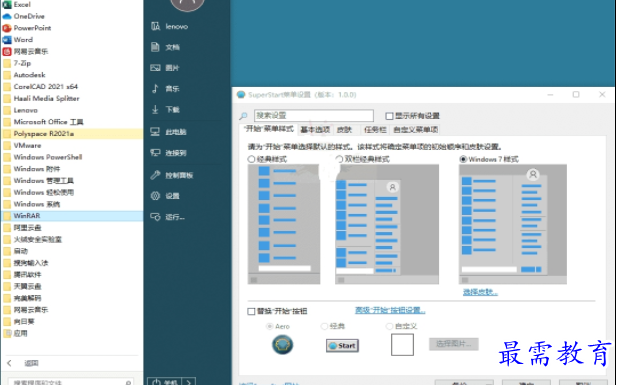The width and height of the screenshot is (620, 385).
Task: Click the 关机 power button
Action: (x=164, y=382)
